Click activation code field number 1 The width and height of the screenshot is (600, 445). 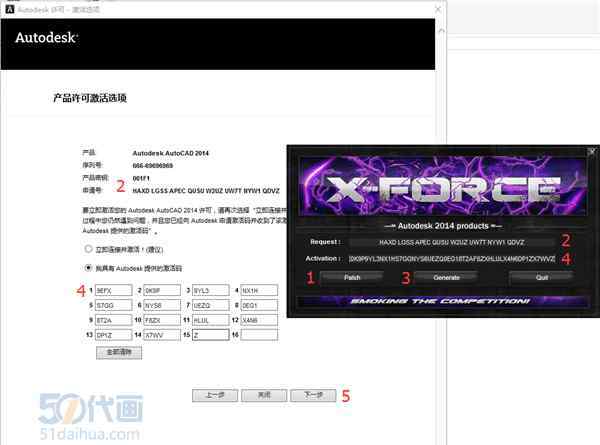[114, 290]
